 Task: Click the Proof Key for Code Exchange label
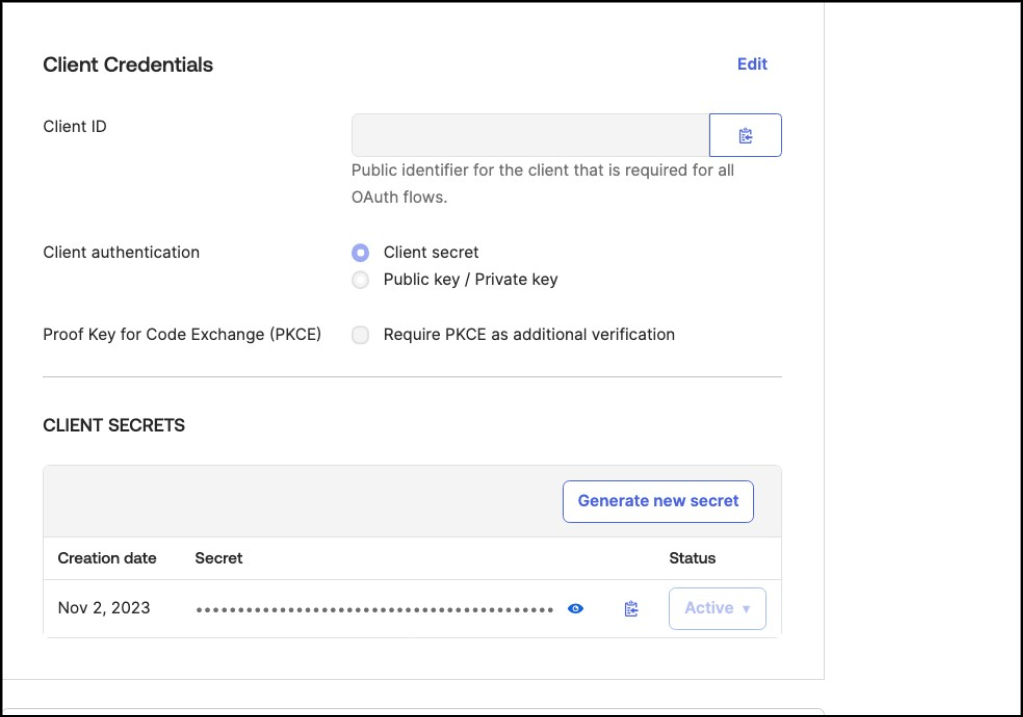(x=182, y=335)
